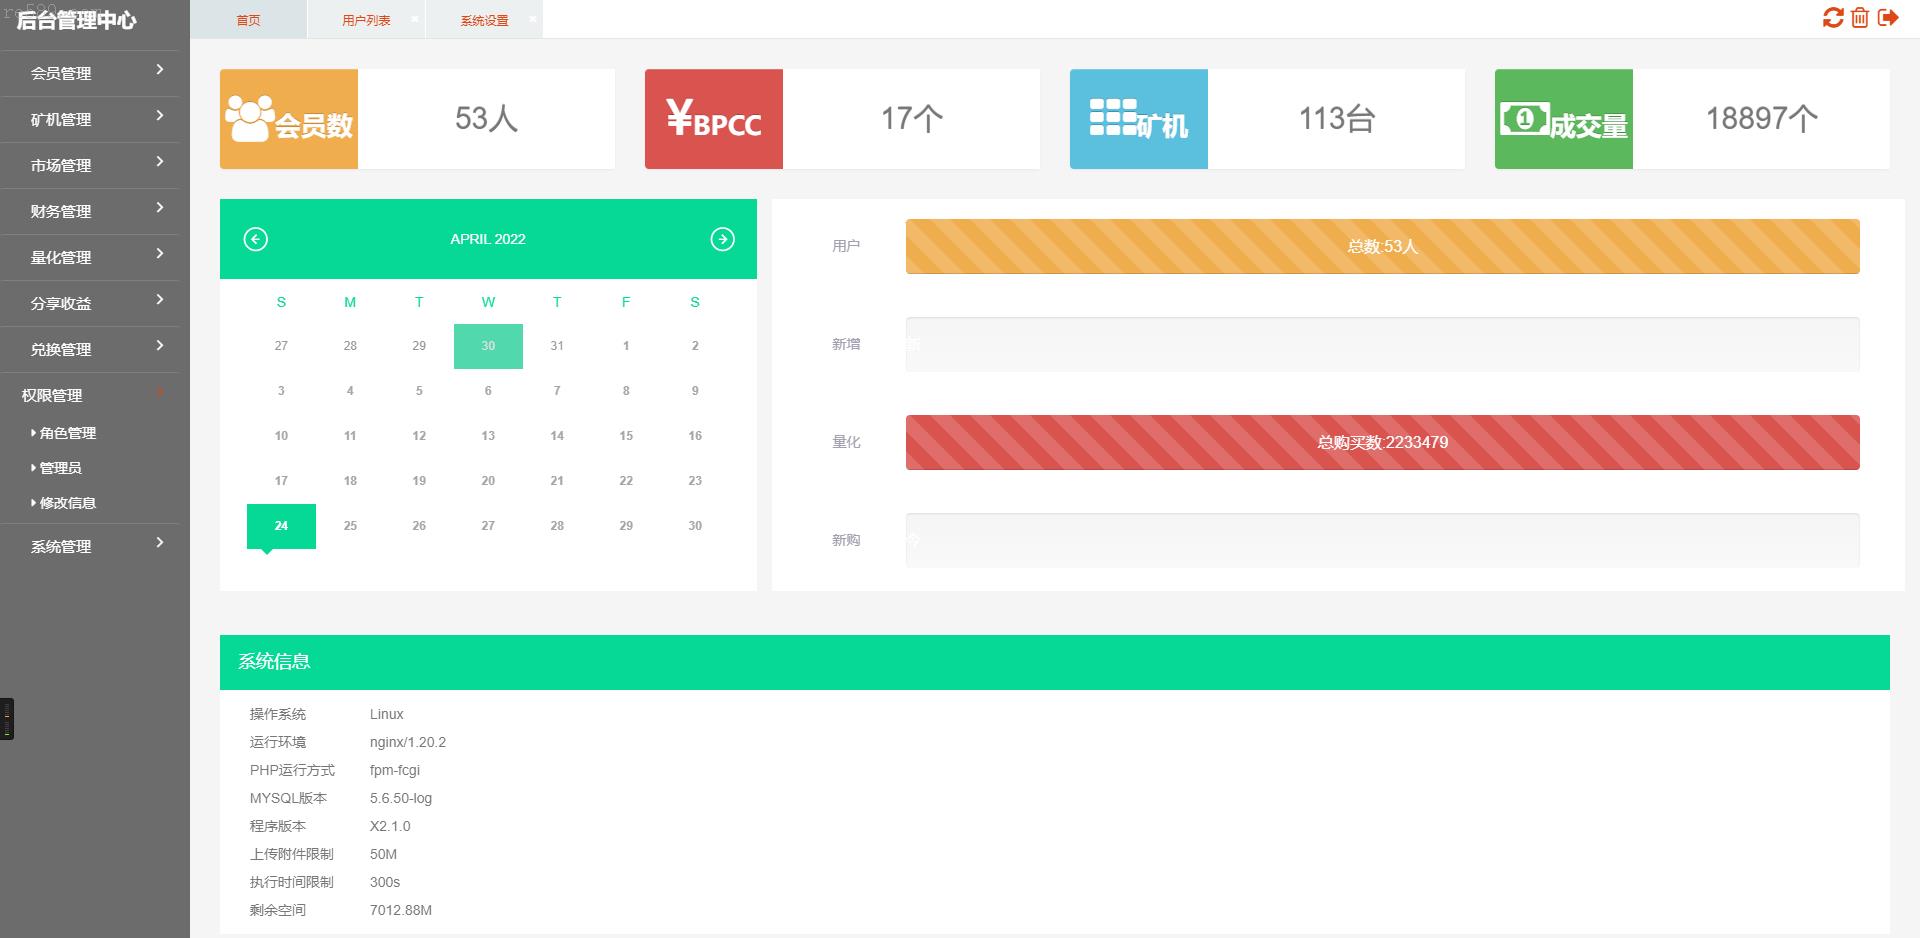Viewport: 1920px width, 938px height.
Task: Select April 13 in the calendar
Action: click(488, 436)
